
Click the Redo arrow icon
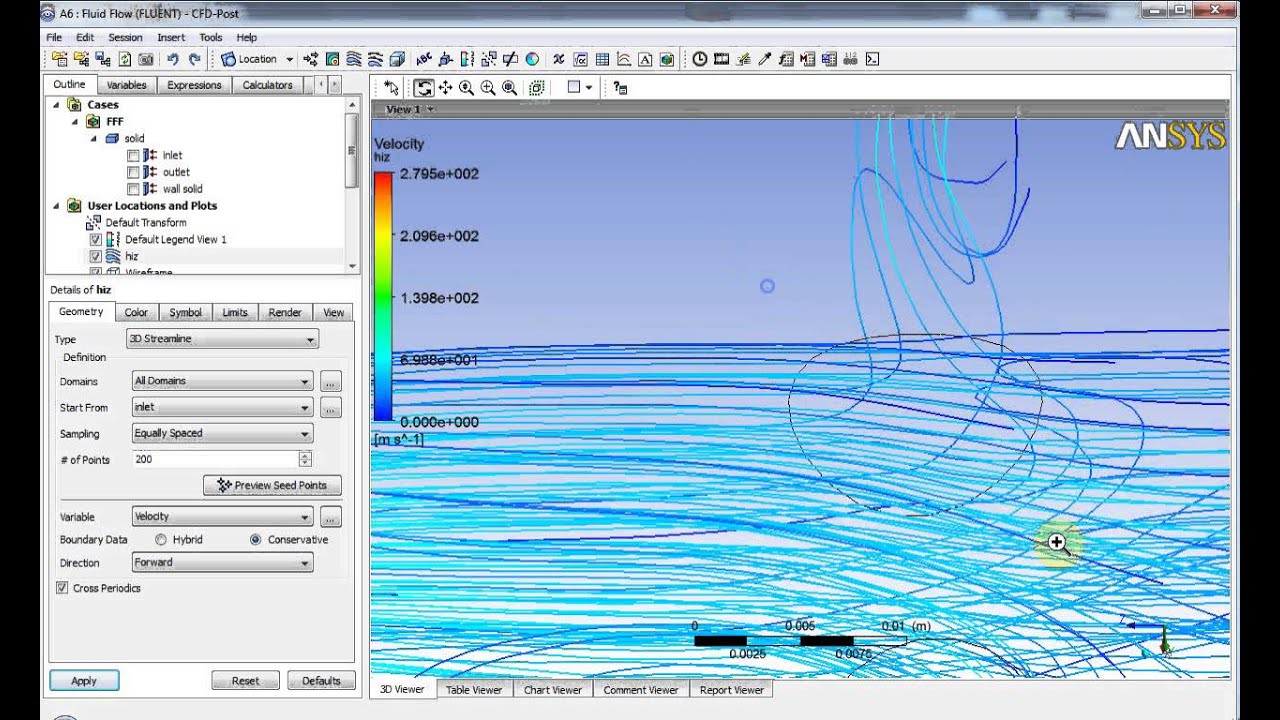tap(195, 59)
